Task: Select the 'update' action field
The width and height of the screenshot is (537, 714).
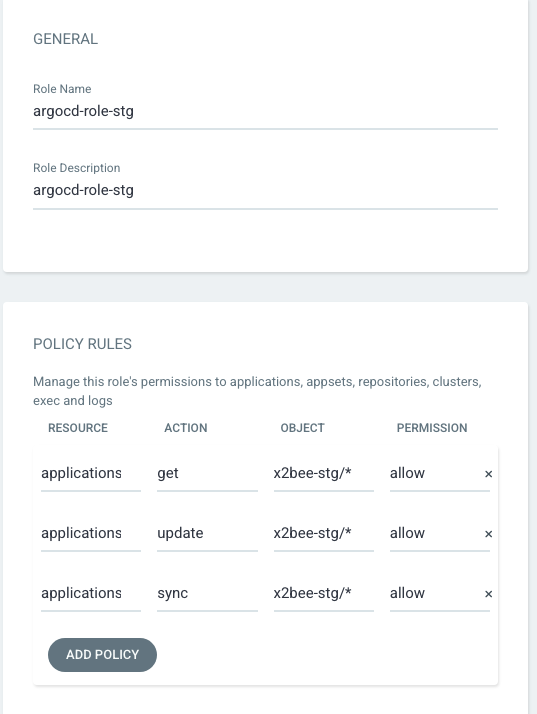Action: pos(207,533)
